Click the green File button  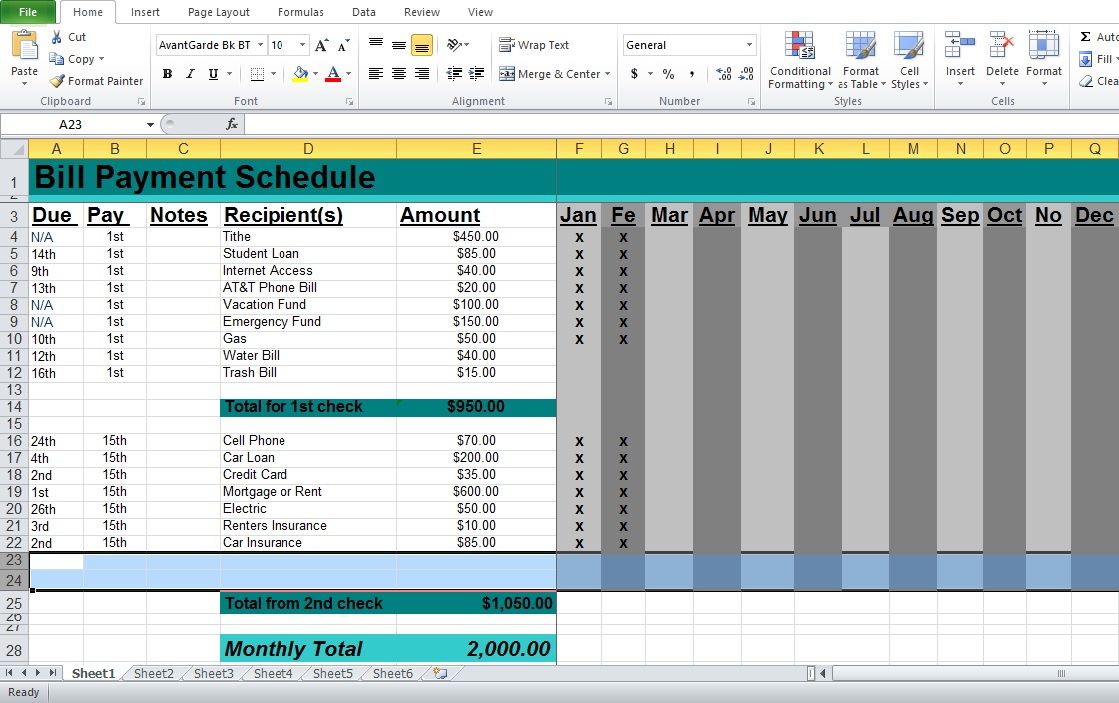pyautogui.click(x=28, y=12)
